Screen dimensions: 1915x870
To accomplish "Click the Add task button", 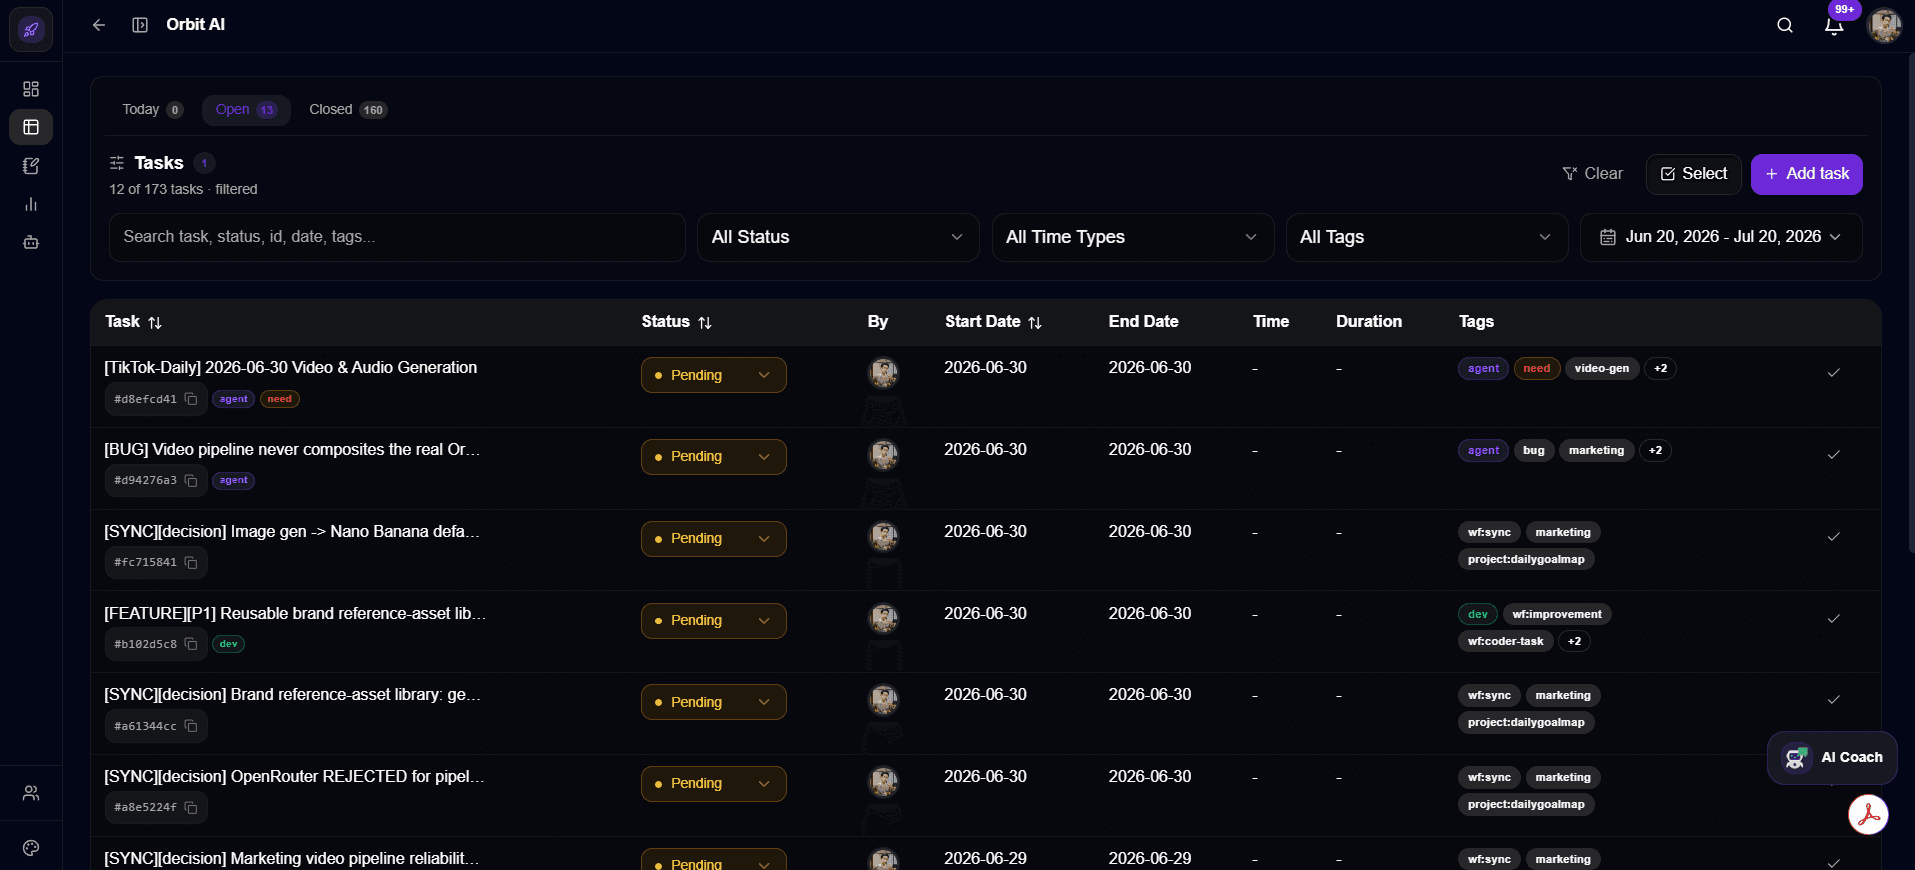I will coord(1806,174).
